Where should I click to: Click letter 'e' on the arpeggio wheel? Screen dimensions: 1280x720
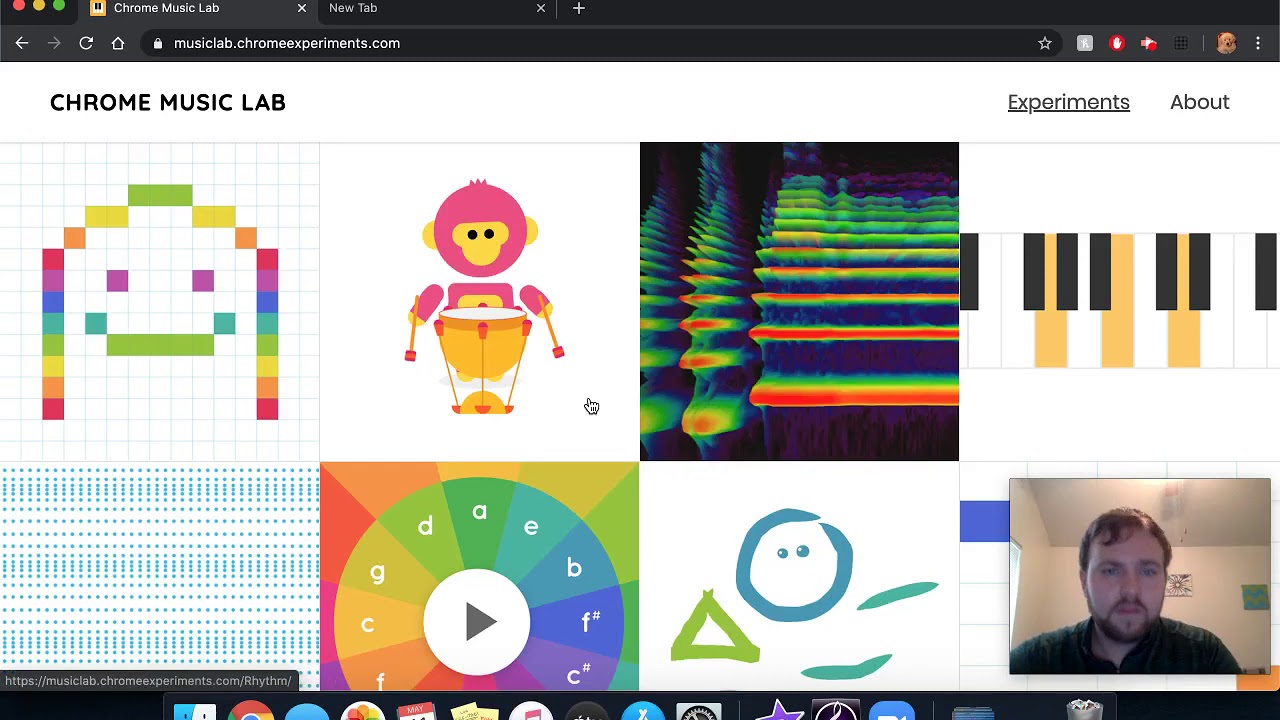tap(531, 527)
